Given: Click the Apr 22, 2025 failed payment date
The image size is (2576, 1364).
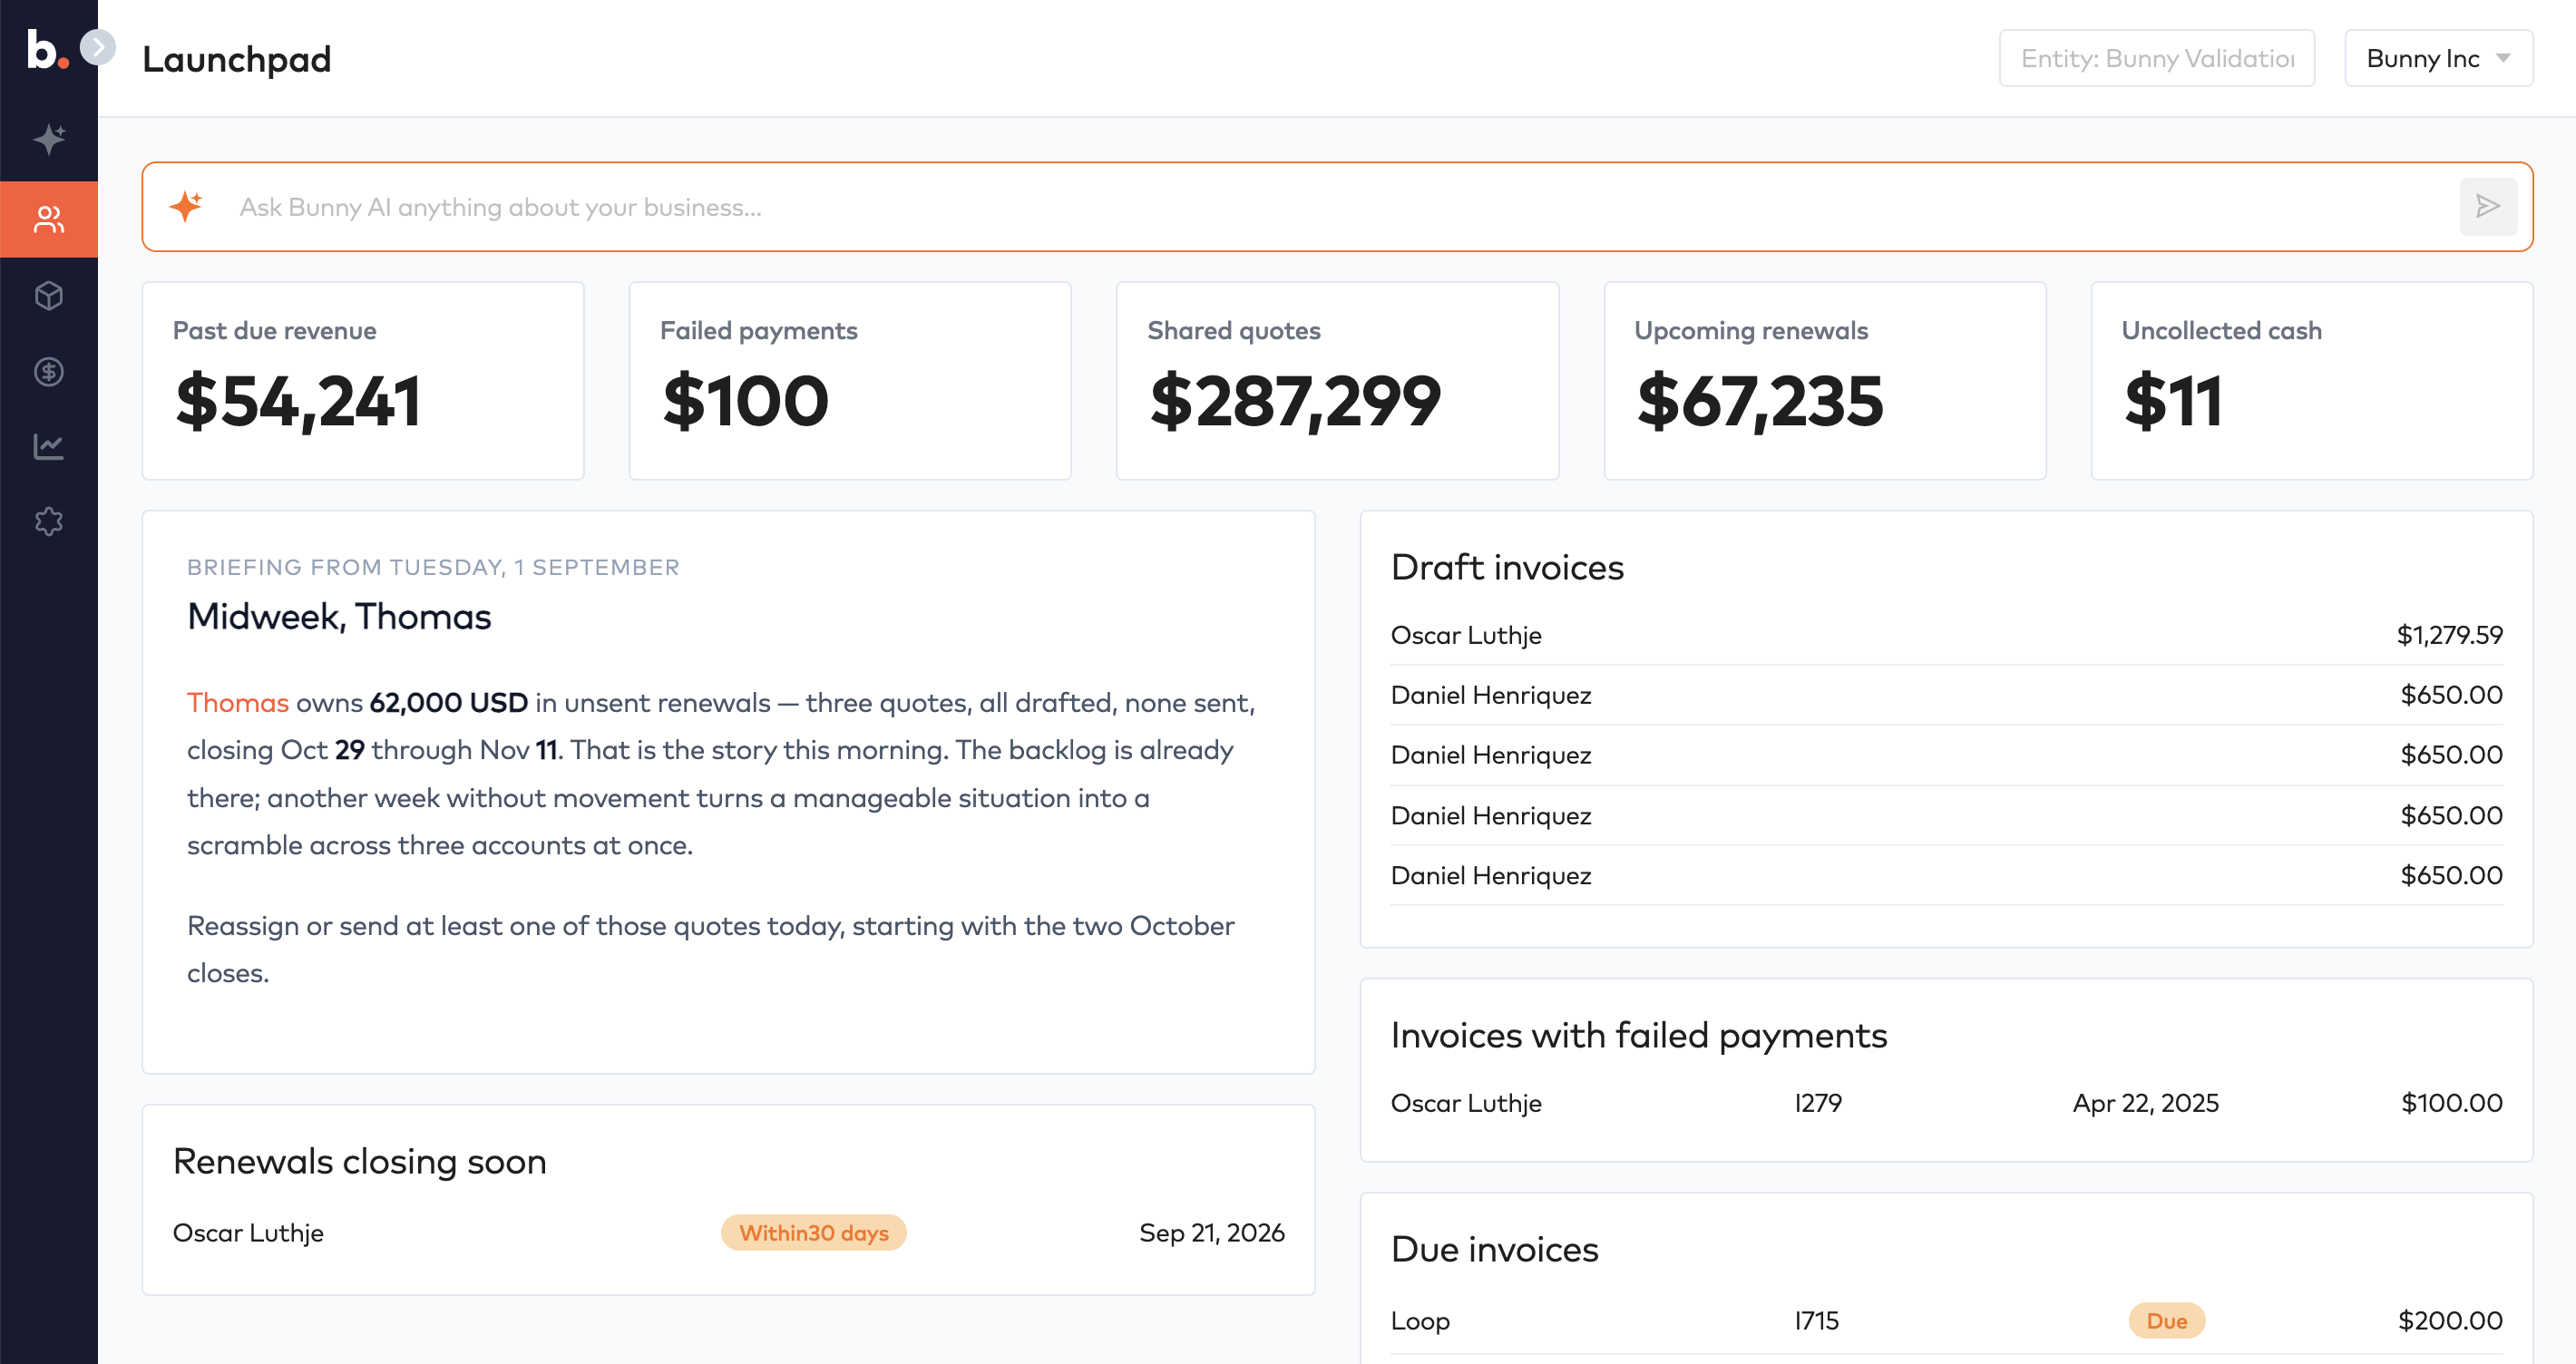Looking at the screenshot, I should pyautogui.click(x=2146, y=1103).
